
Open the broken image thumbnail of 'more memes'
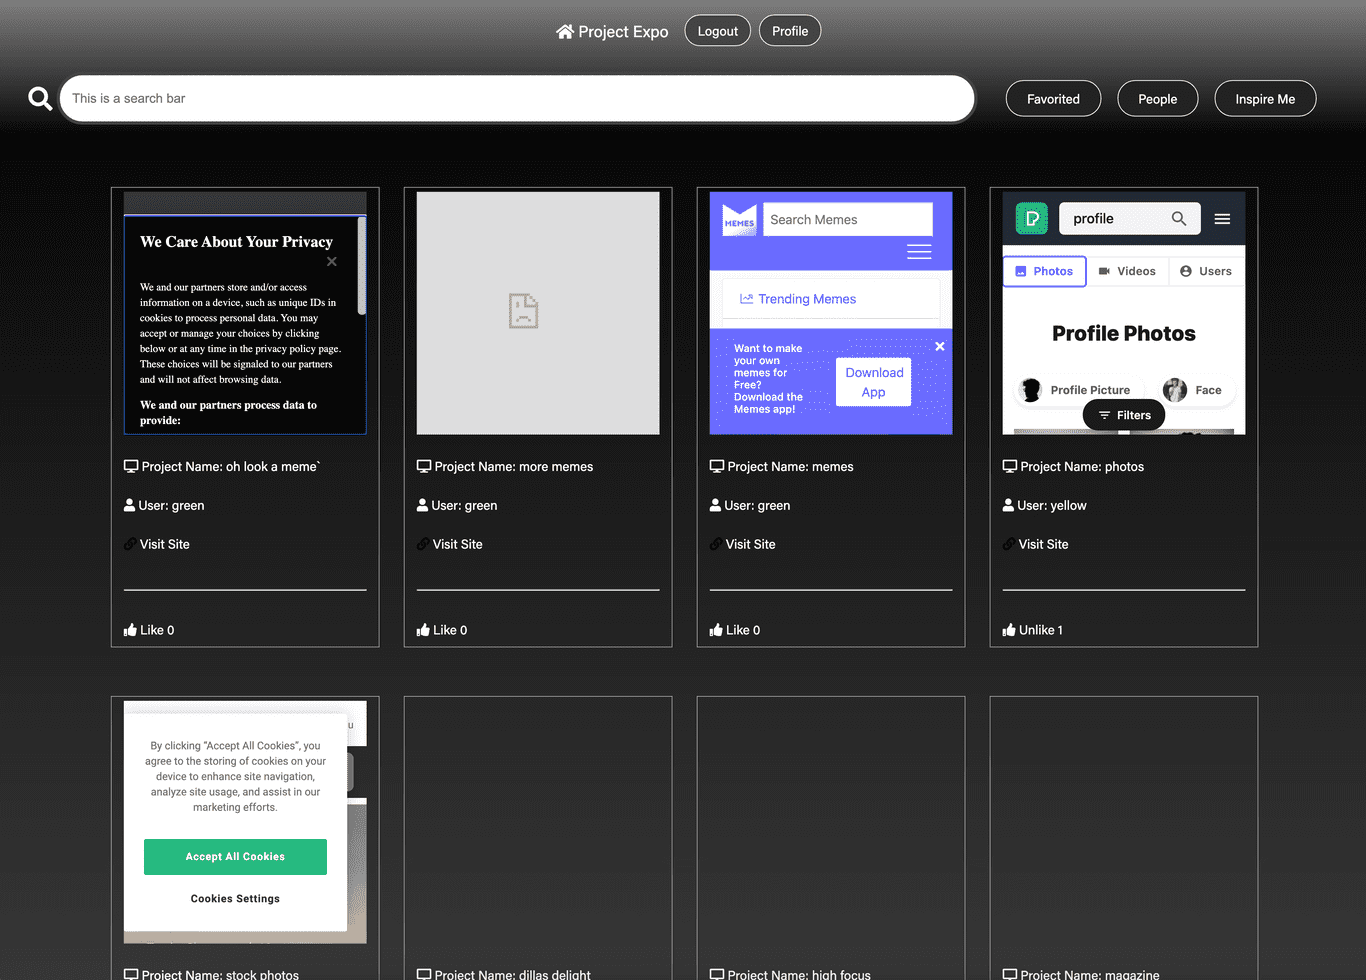click(538, 313)
